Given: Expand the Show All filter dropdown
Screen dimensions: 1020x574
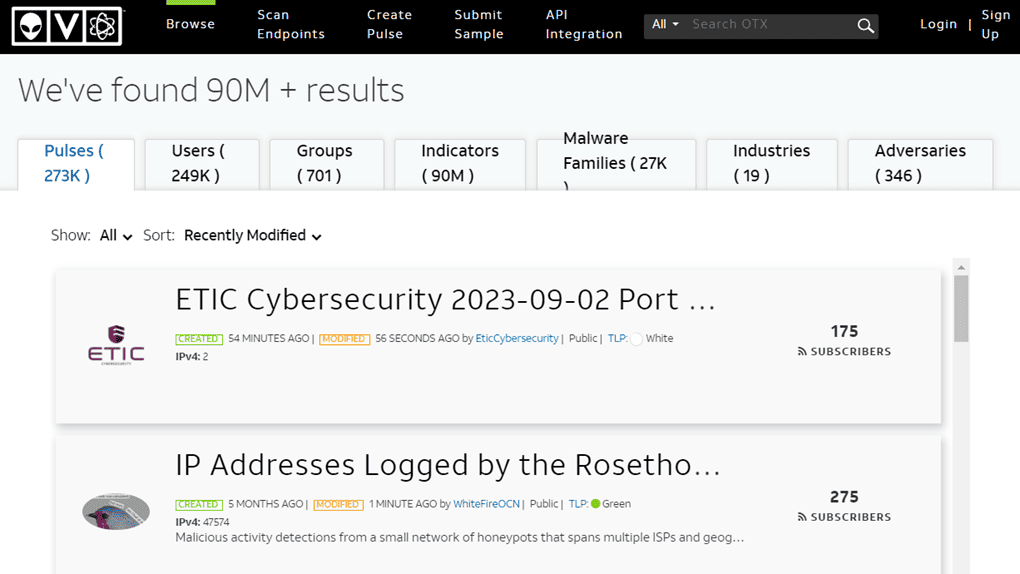Looking at the screenshot, I should tap(116, 236).
